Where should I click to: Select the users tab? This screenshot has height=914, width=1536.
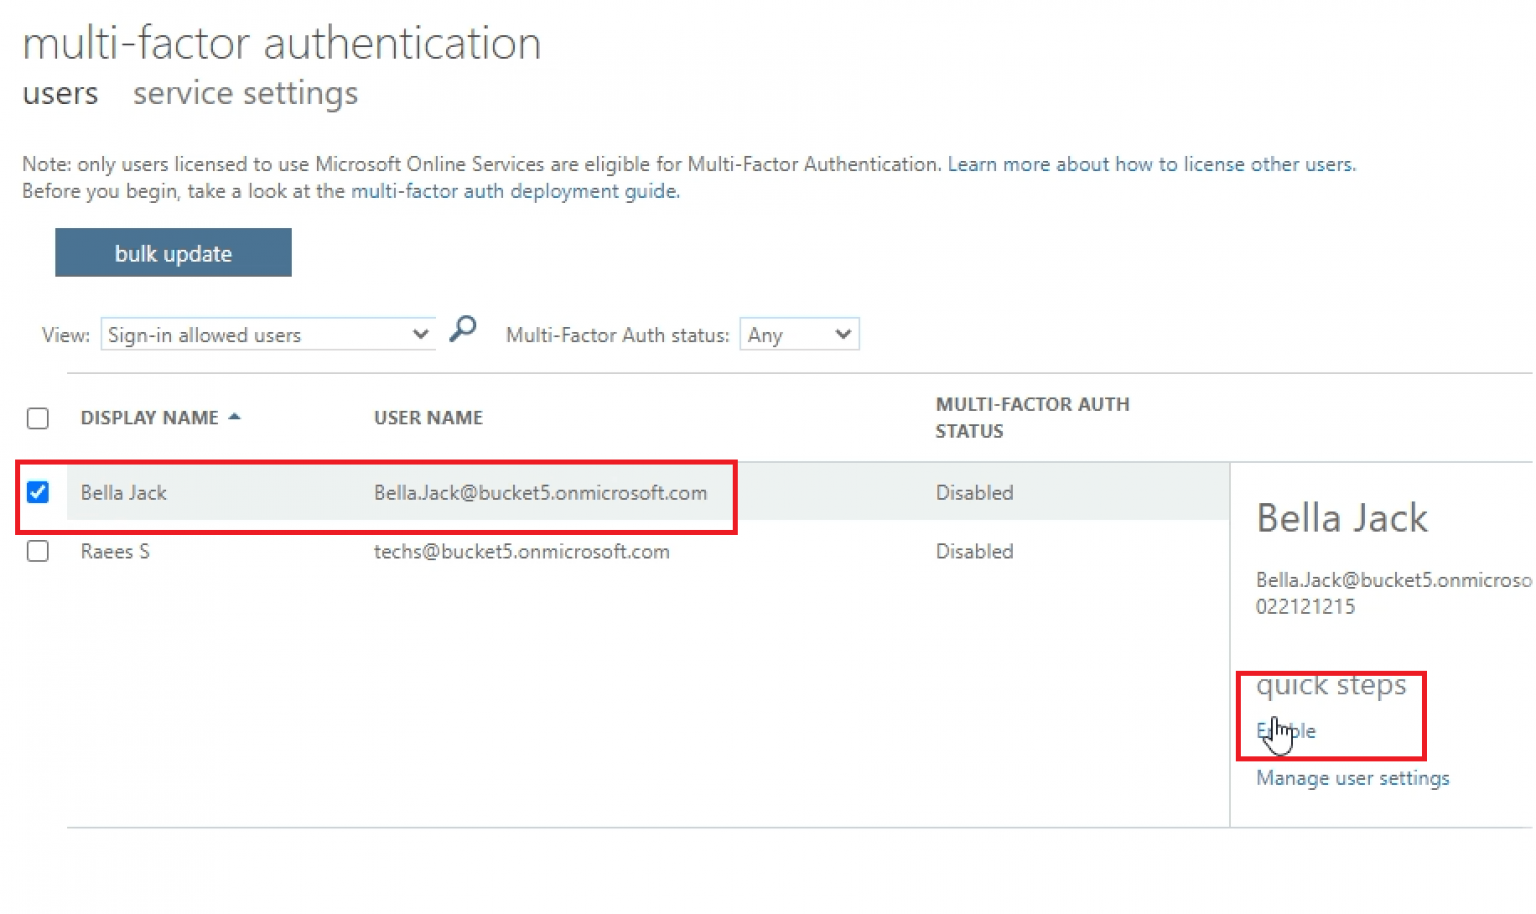60,93
